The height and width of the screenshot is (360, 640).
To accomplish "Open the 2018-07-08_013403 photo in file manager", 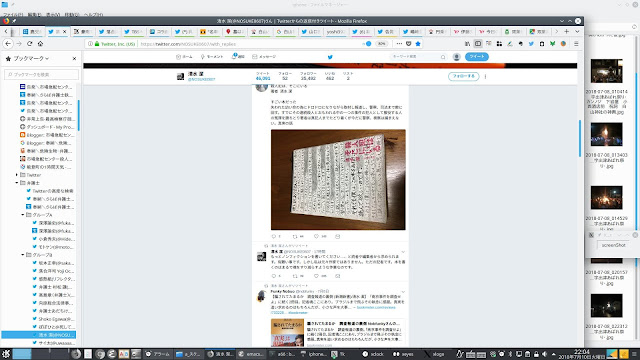I will coord(607,134).
